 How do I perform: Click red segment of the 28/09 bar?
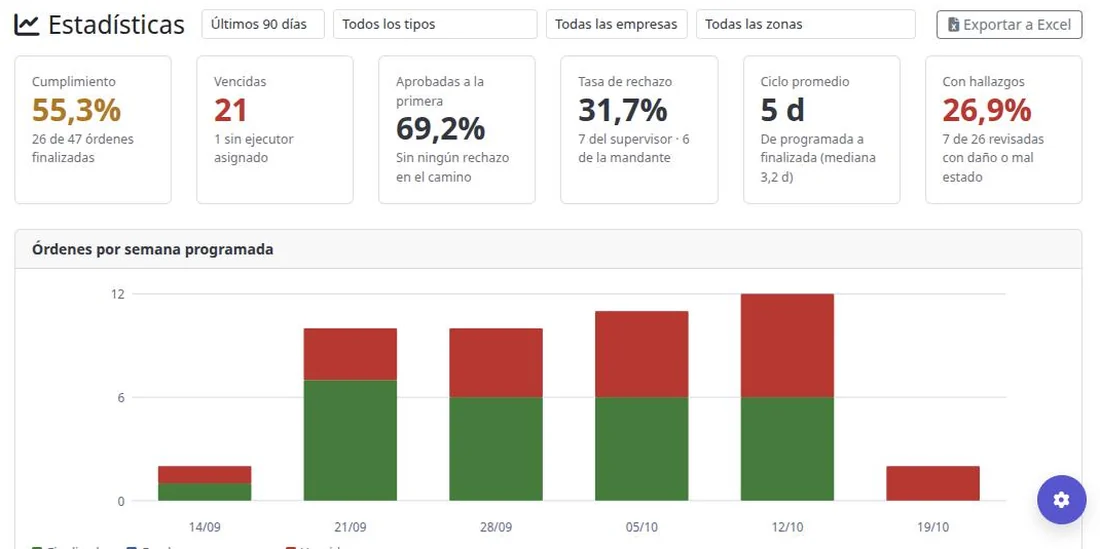(496, 362)
